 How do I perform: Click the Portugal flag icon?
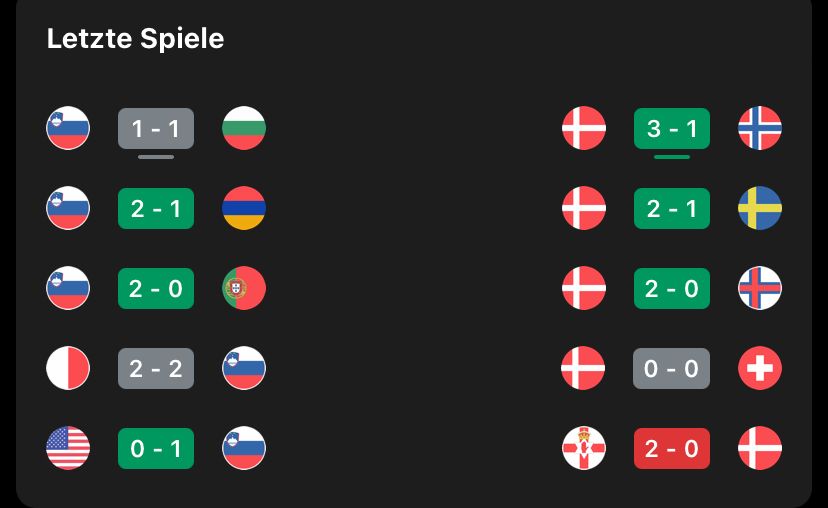pyautogui.click(x=244, y=288)
